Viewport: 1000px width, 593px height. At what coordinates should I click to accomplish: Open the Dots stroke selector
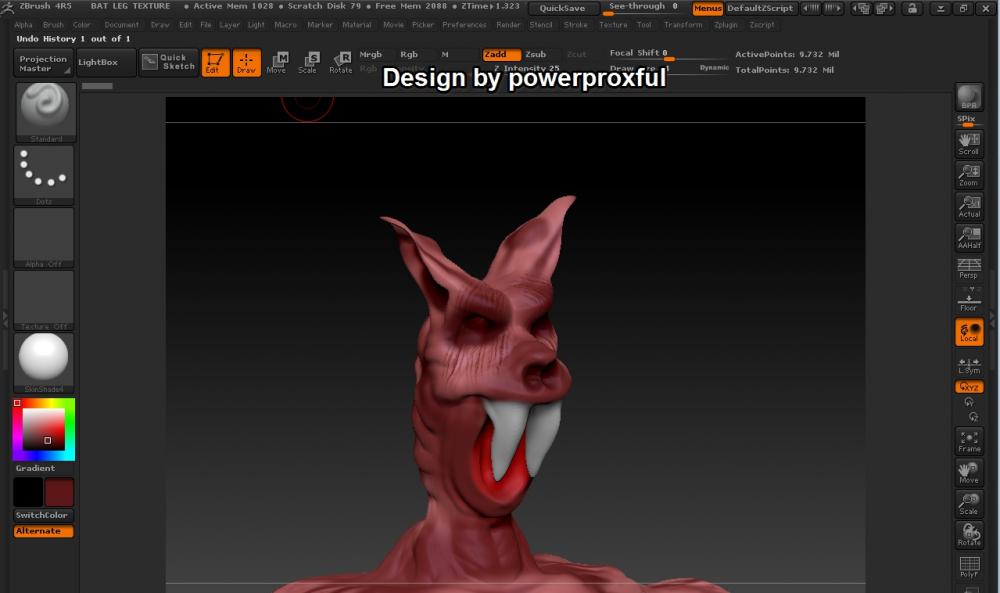click(43, 175)
